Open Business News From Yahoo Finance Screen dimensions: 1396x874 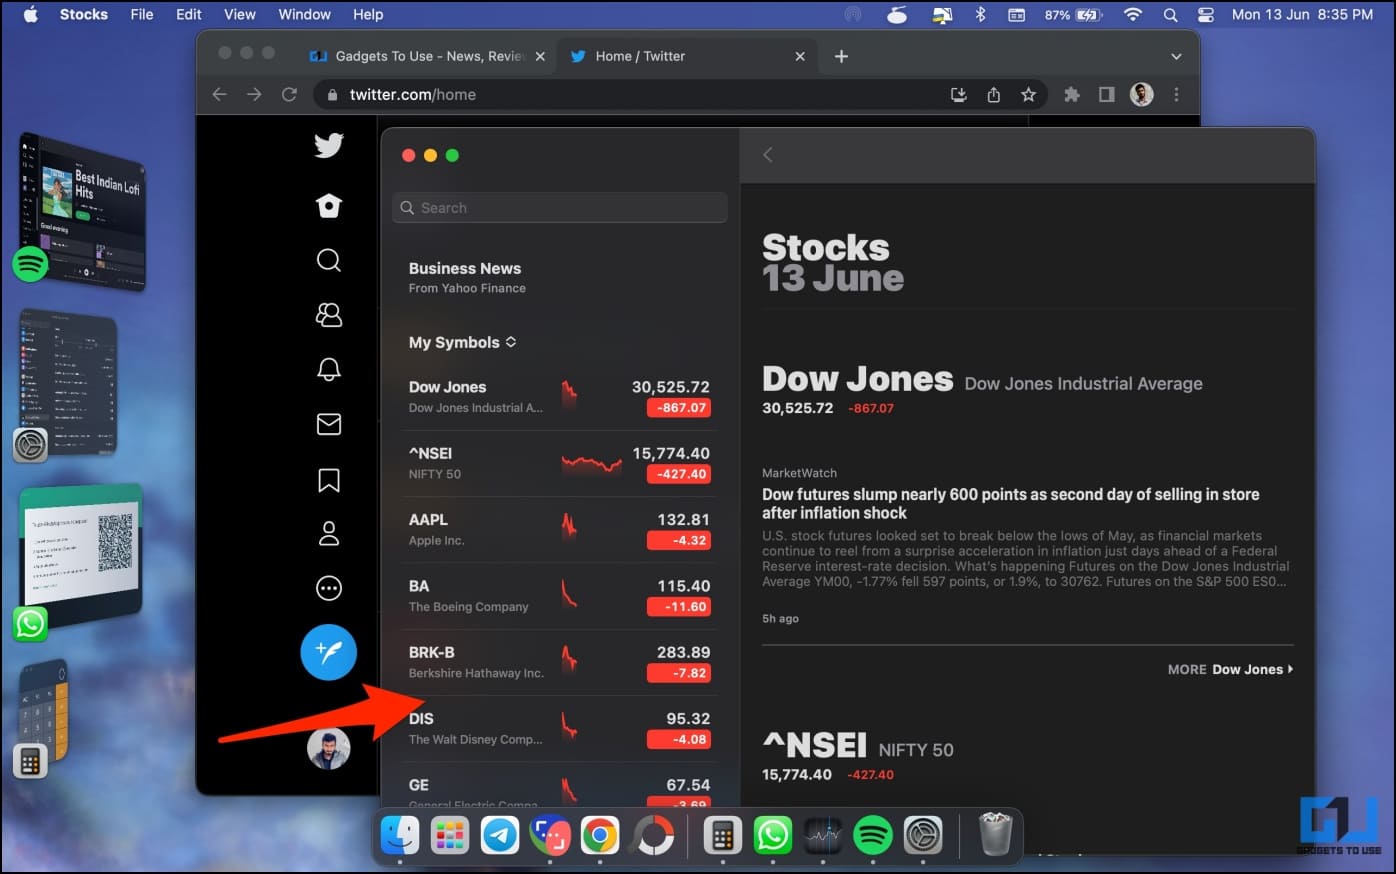[x=467, y=277]
